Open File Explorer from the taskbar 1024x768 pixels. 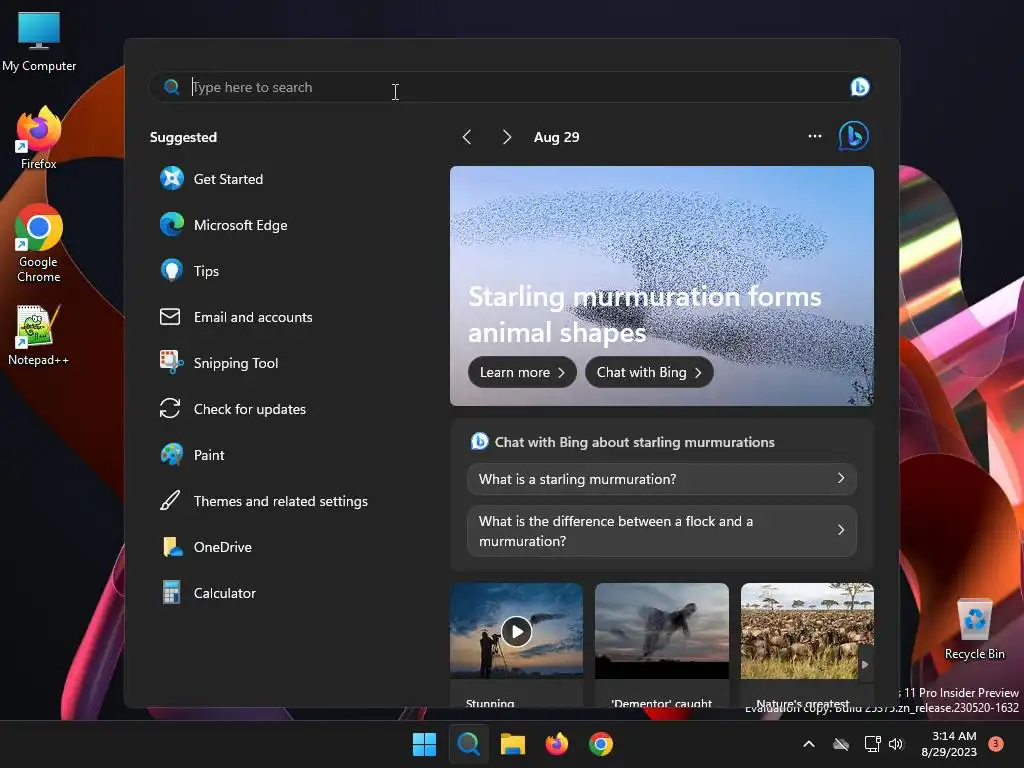click(513, 744)
